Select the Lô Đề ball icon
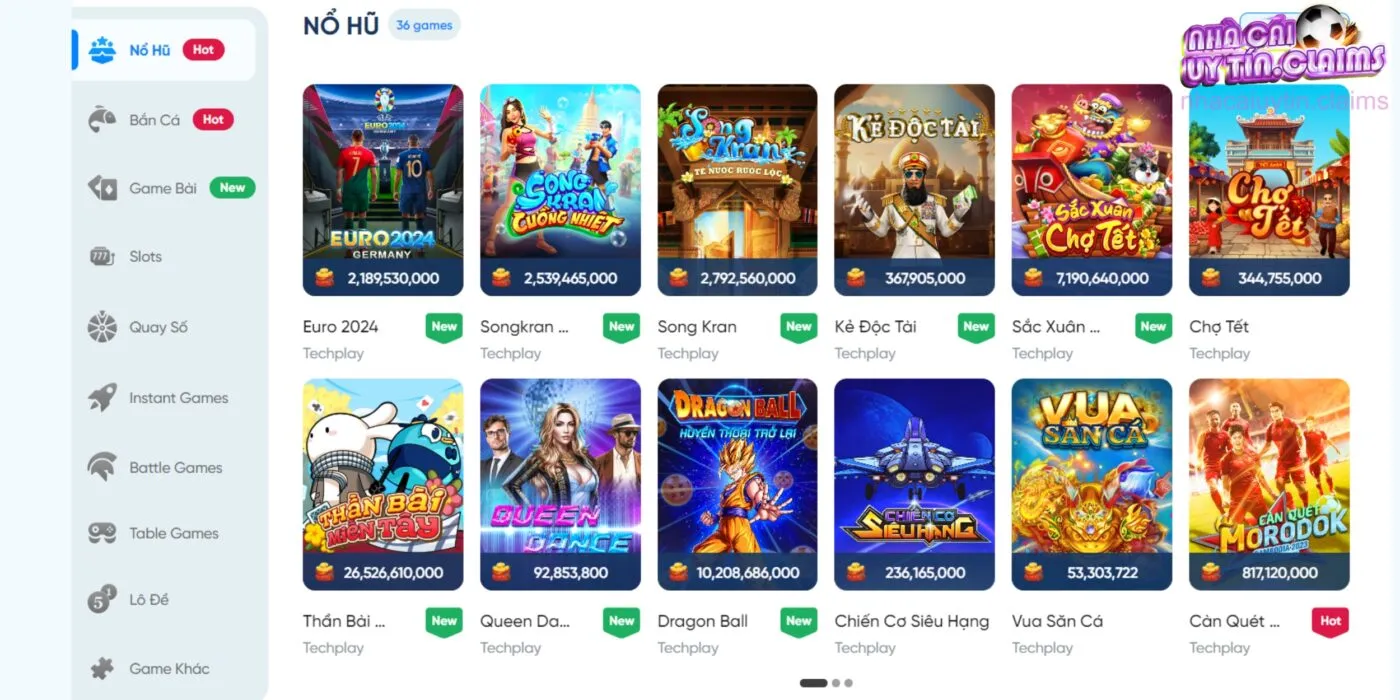 [x=102, y=599]
